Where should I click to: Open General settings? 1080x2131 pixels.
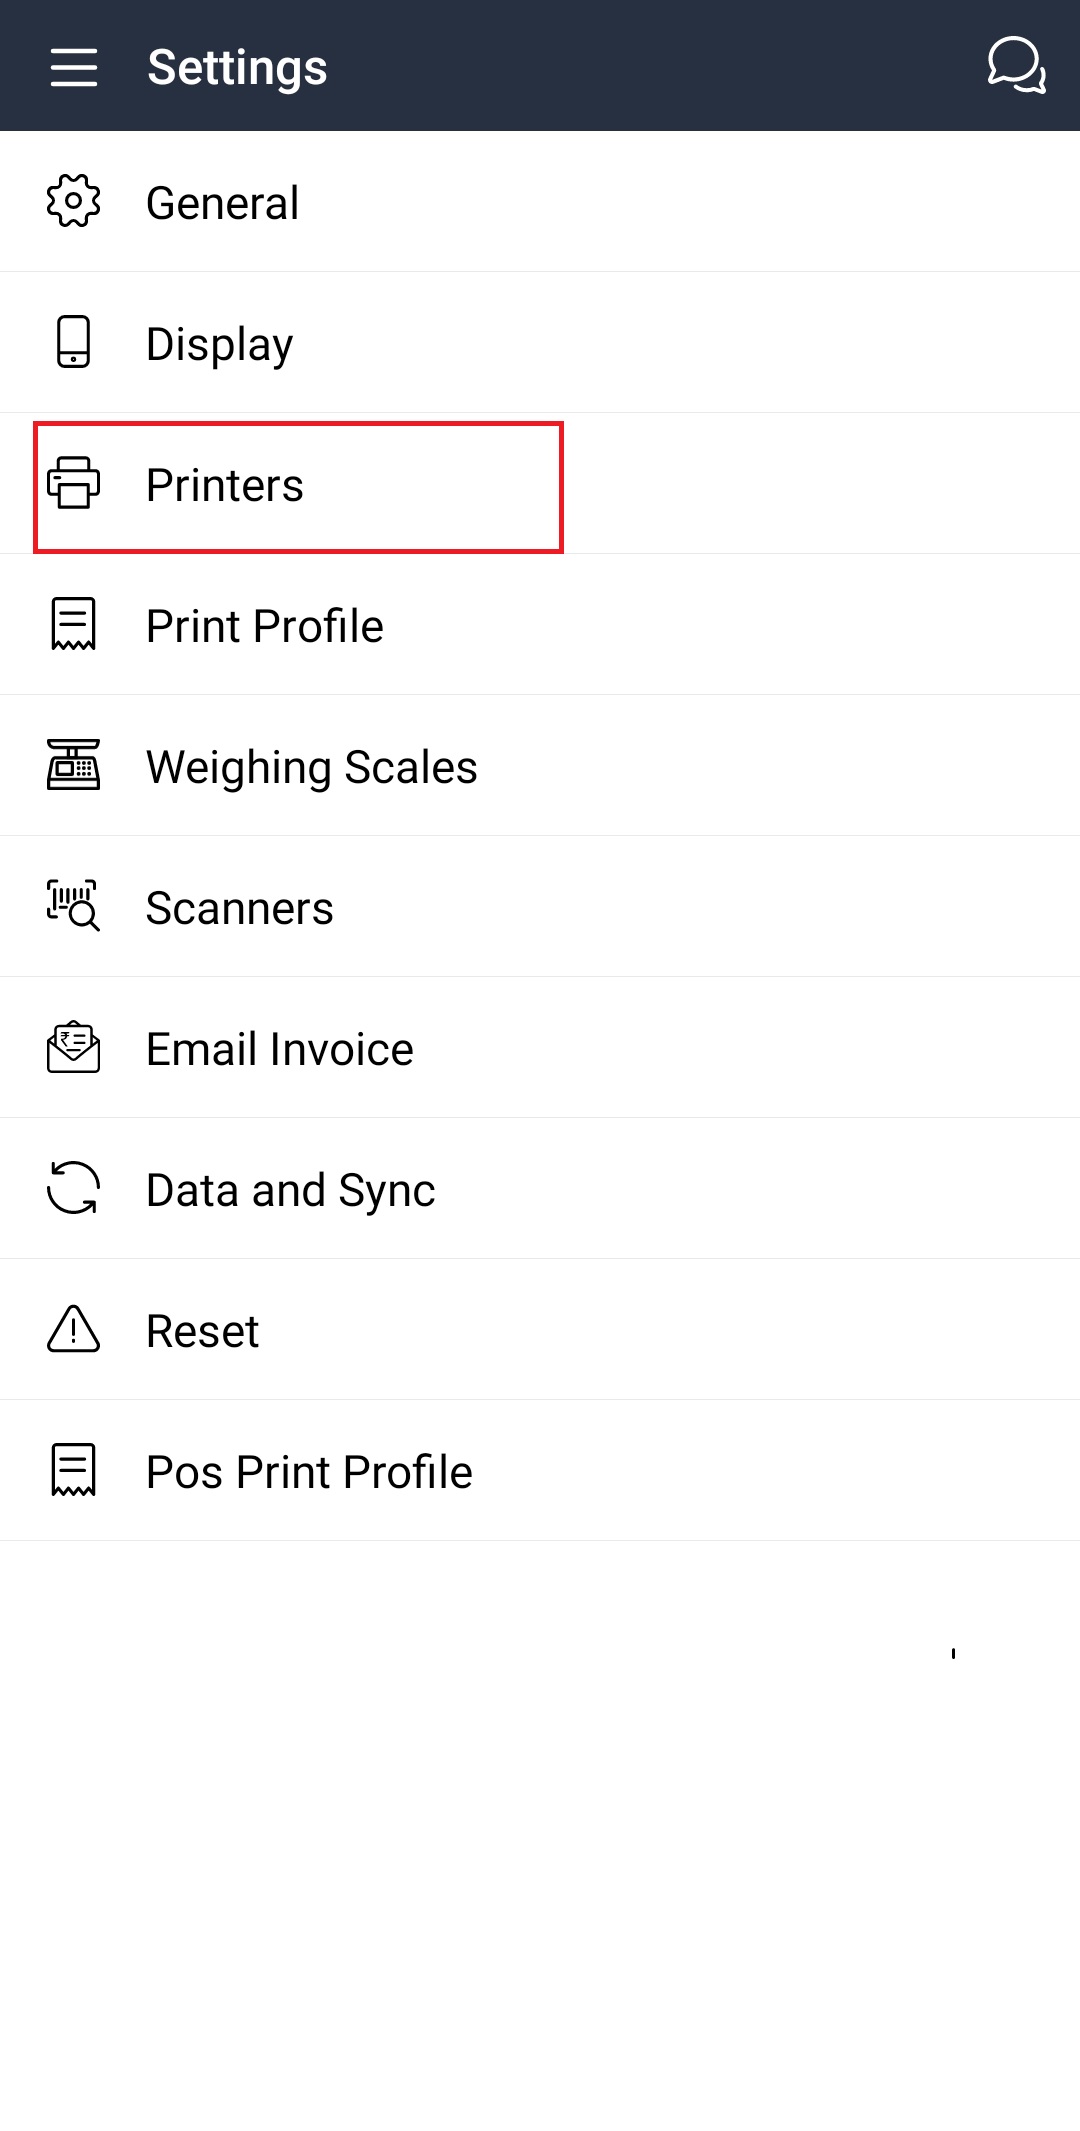(223, 203)
